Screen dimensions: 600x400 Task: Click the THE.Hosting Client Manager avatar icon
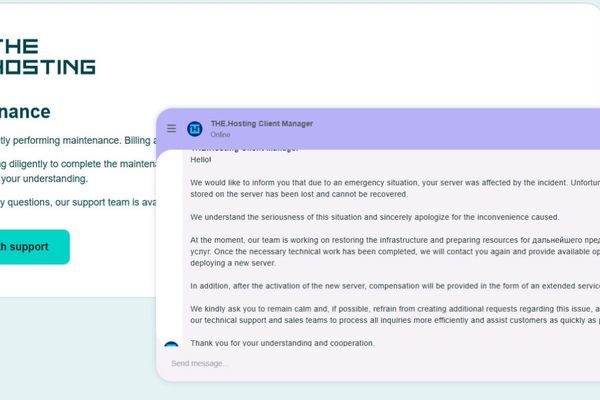[x=195, y=129]
